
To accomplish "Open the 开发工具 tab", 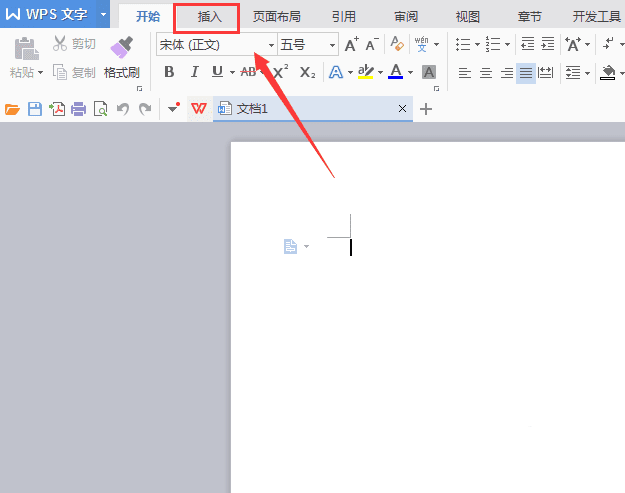I will (597, 17).
